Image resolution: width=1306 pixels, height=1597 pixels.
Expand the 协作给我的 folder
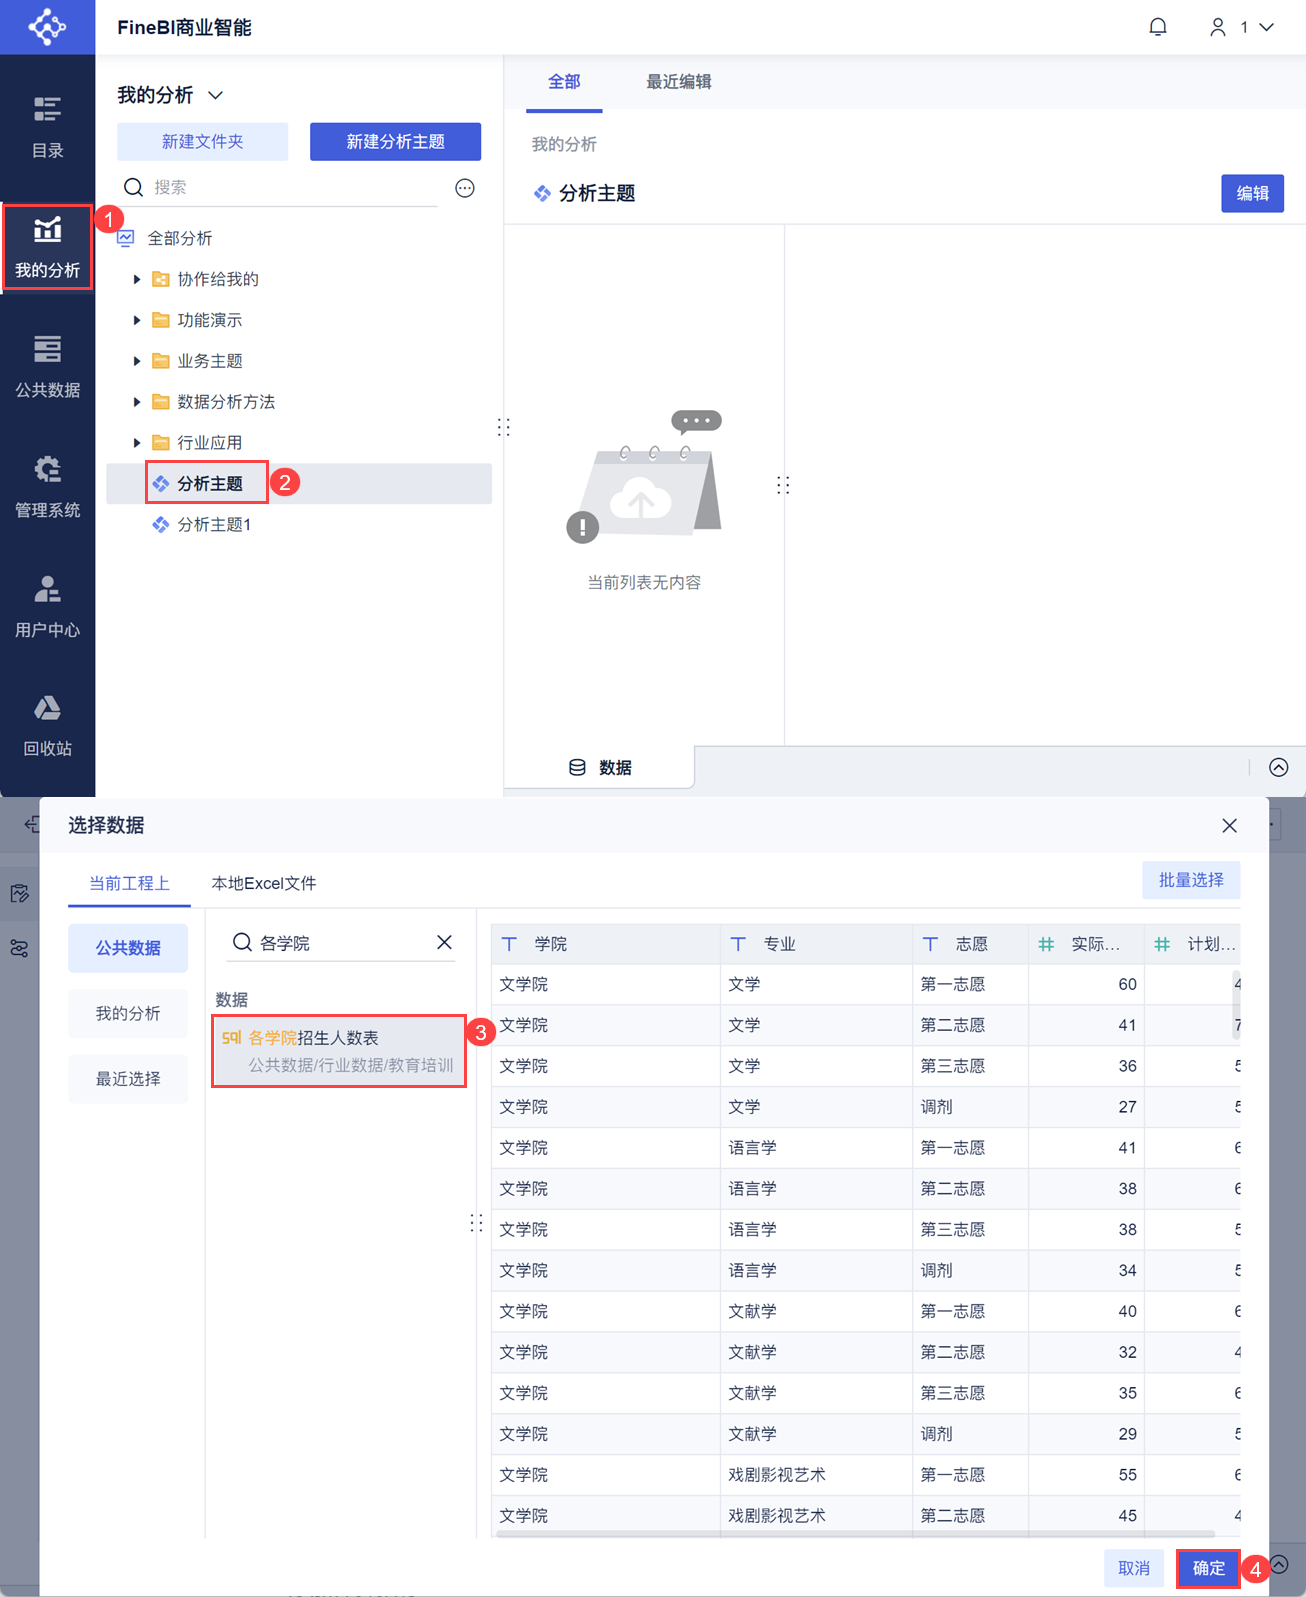coord(137,279)
